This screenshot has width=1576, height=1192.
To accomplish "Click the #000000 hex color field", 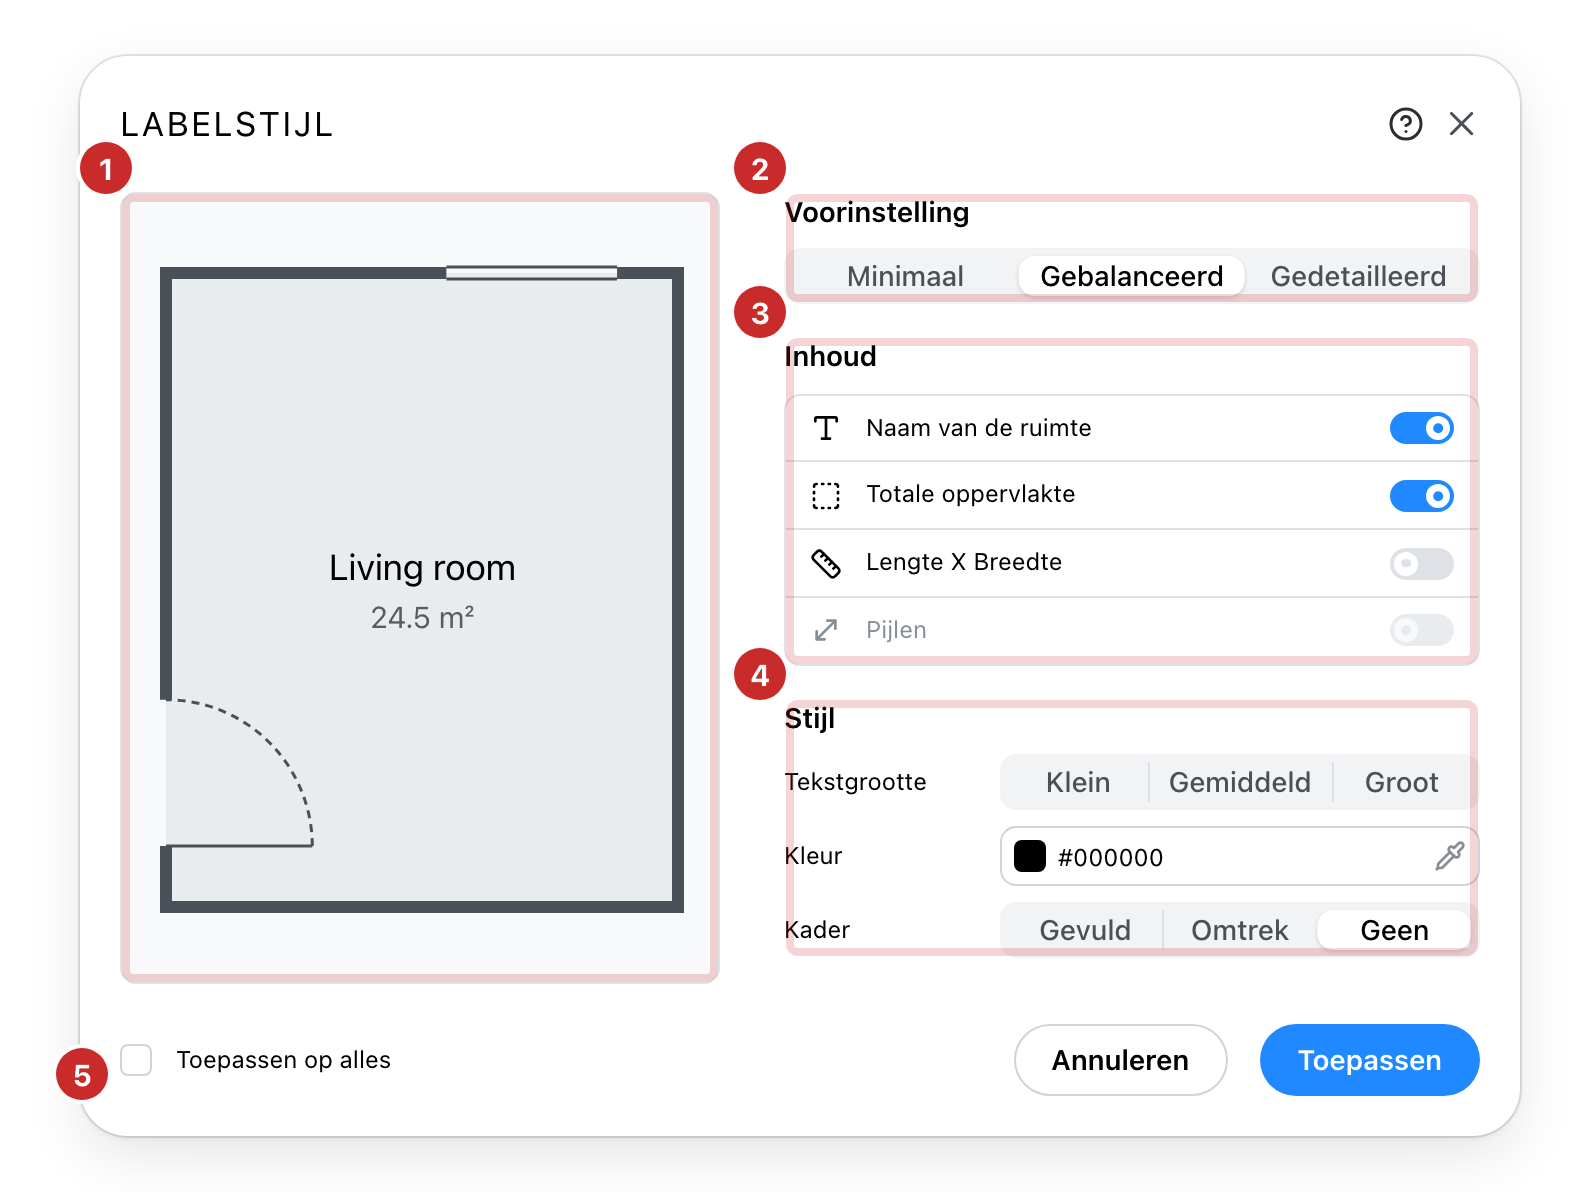I will [1239, 856].
